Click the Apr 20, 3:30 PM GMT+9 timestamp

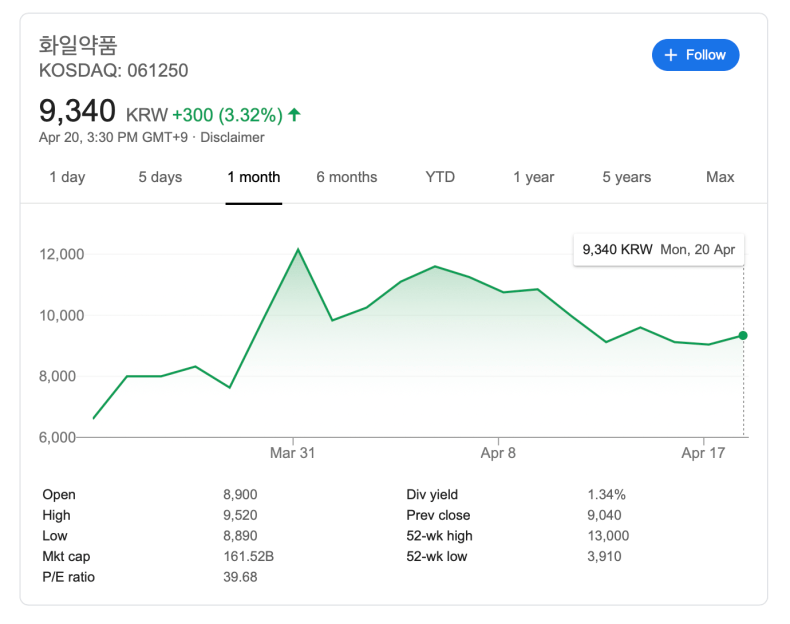113,137
